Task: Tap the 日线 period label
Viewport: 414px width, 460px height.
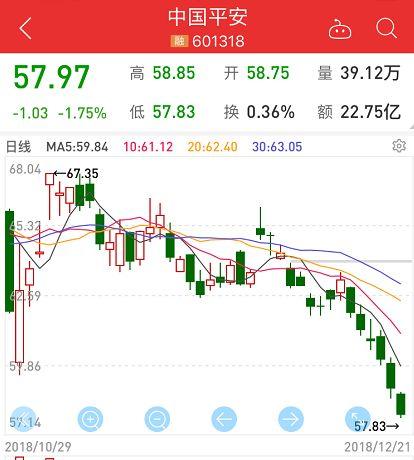Action: point(19,147)
